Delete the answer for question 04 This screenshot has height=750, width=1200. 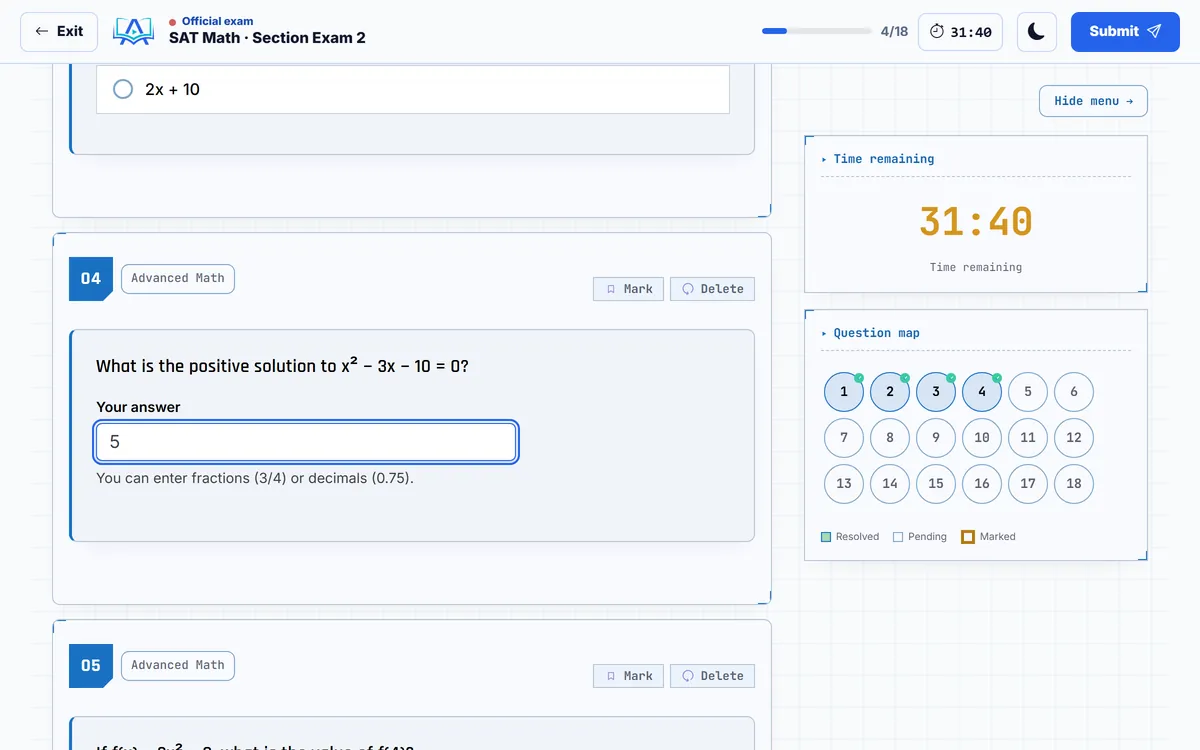(713, 289)
